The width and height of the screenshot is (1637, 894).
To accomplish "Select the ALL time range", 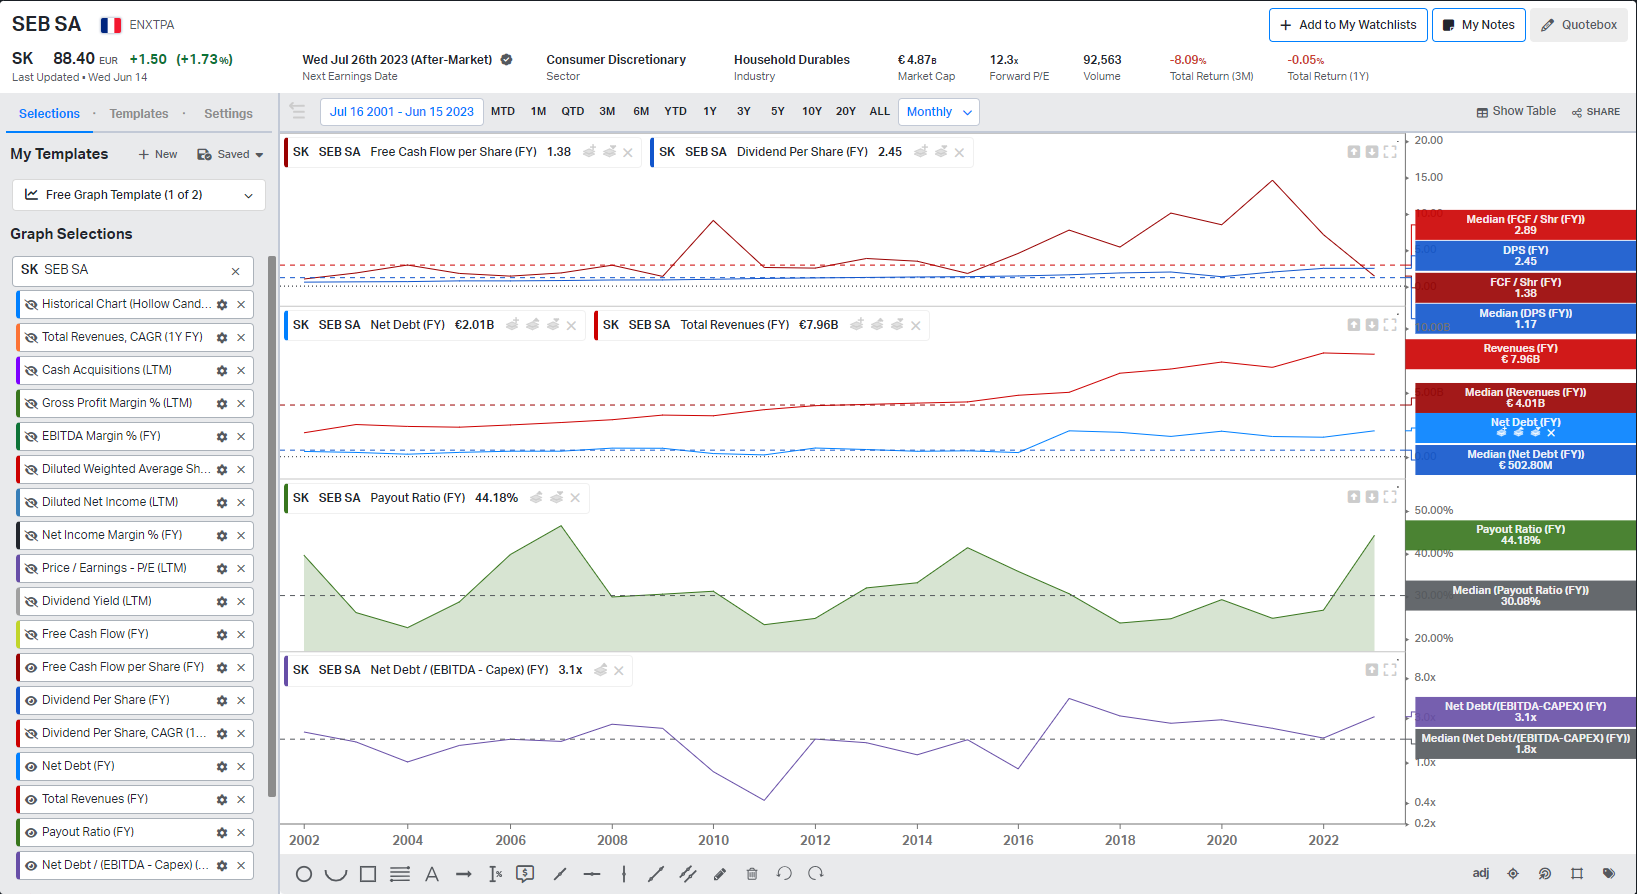I will [x=879, y=112].
